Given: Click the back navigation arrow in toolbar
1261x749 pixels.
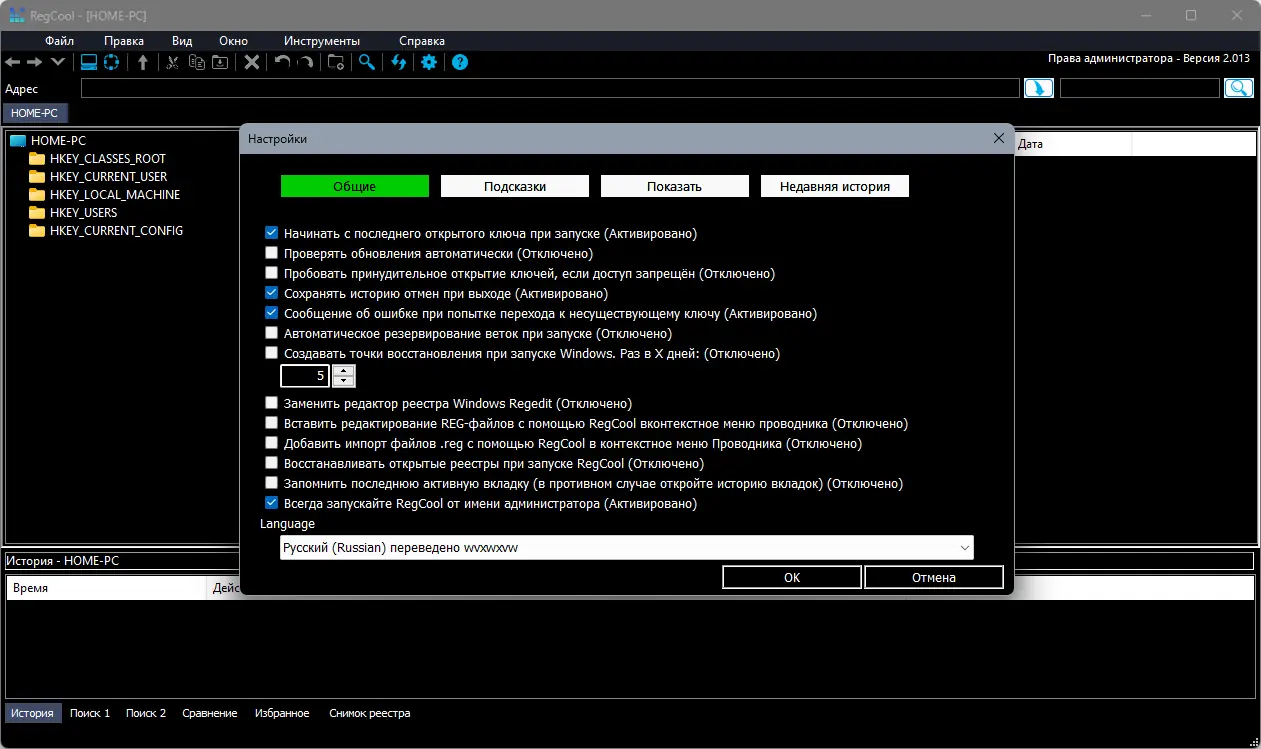Looking at the screenshot, I should coord(12,62).
